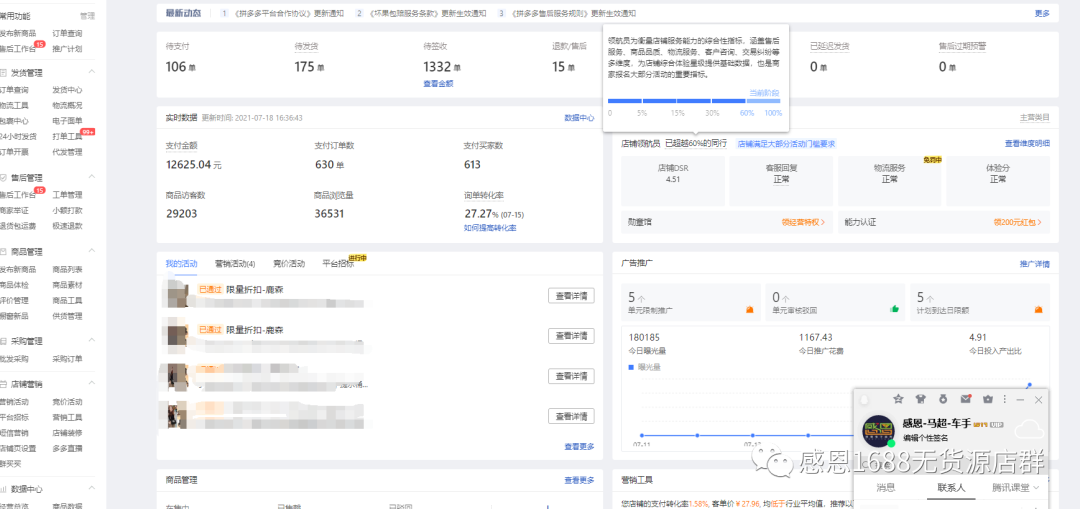Open 工单管理 in sidebar
This screenshot has height=509, width=1080.
click(67, 195)
